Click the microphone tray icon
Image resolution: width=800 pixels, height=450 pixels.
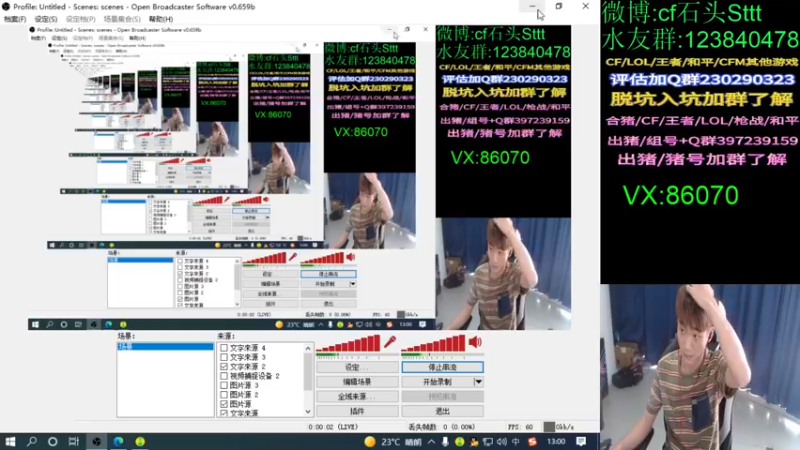point(445,442)
